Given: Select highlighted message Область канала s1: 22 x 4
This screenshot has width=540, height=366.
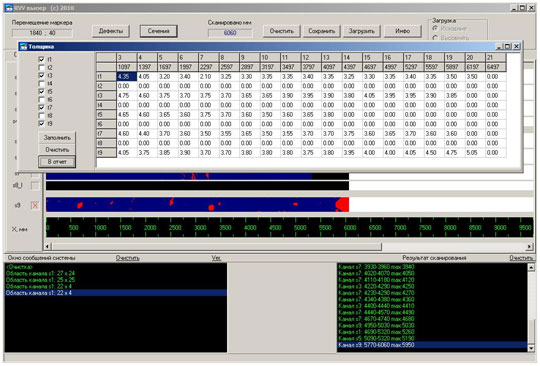Looking at the screenshot, I should pyautogui.click(x=116, y=293).
